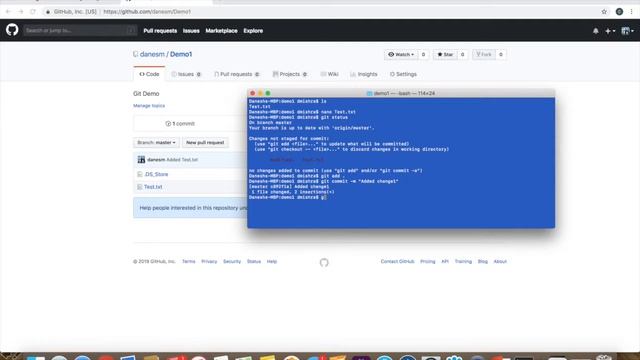
Task: Click the browser address bar URL
Action: click(147, 12)
